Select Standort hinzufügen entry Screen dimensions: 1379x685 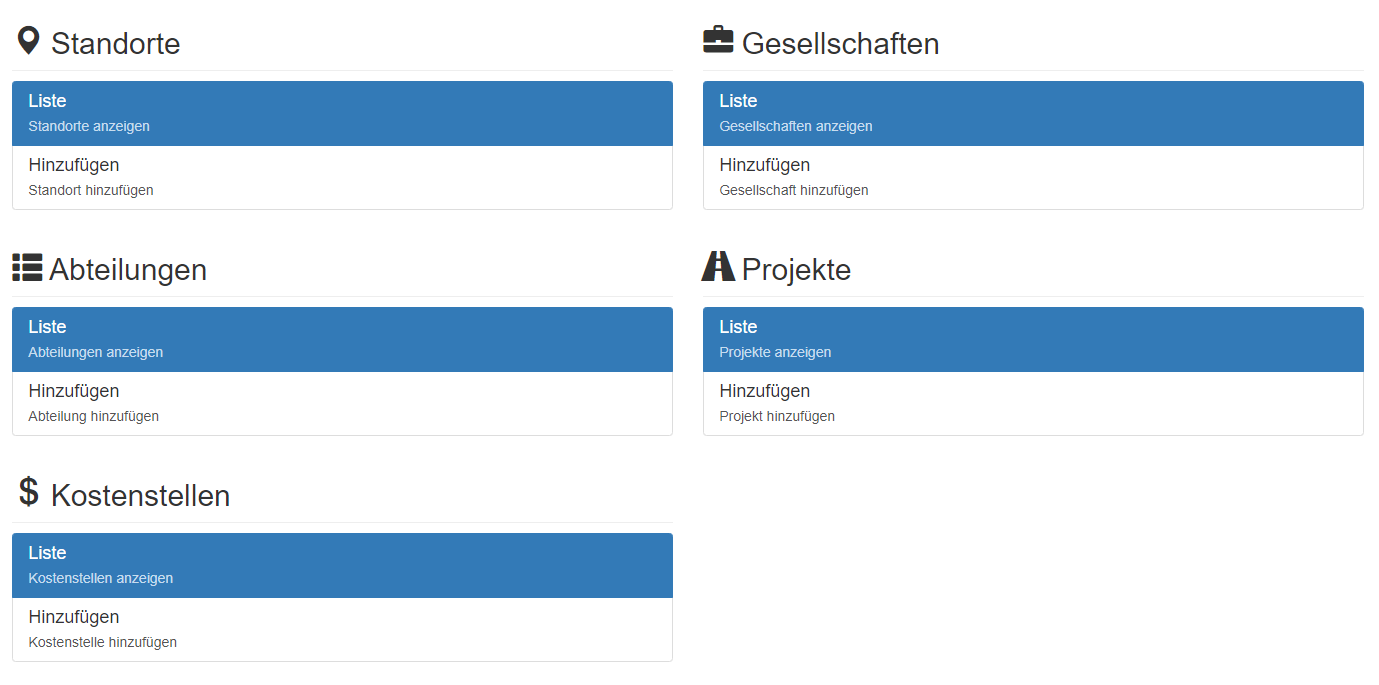pos(342,177)
